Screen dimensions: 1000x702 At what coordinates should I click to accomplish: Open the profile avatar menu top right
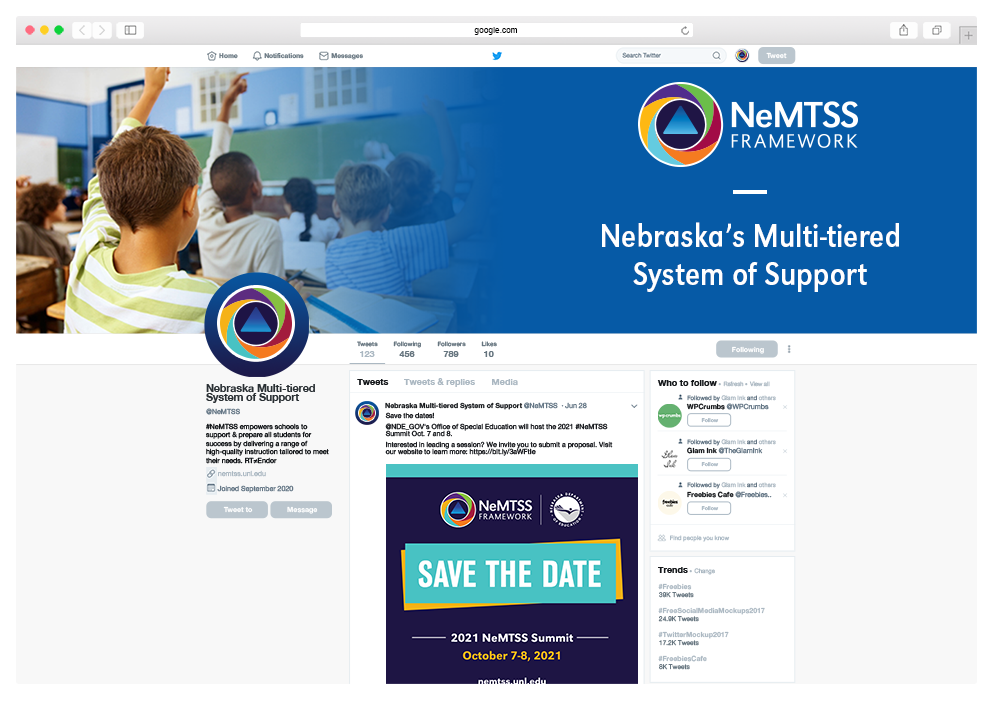(742, 55)
